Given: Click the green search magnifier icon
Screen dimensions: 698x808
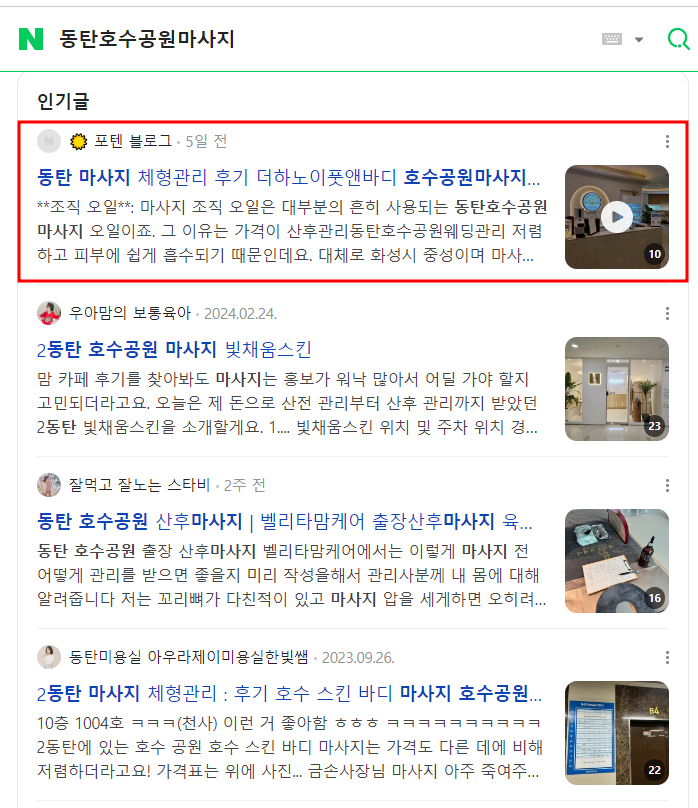Looking at the screenshot, I should [678, 39].
